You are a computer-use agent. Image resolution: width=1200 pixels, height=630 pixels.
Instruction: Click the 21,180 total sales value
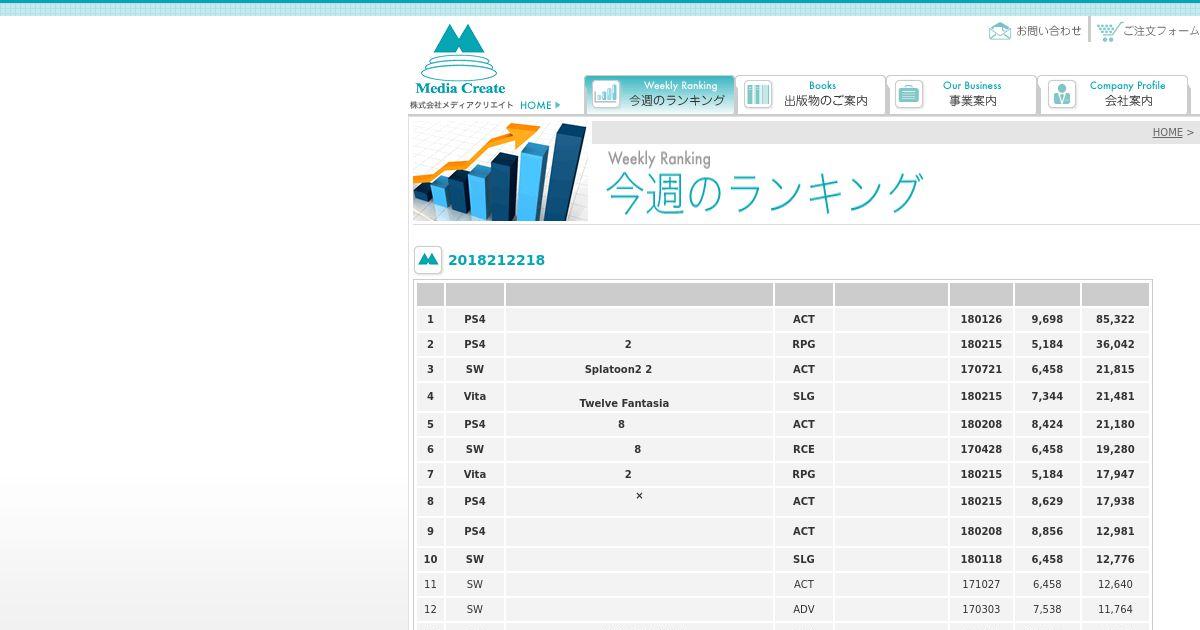tap(1115, 424)
